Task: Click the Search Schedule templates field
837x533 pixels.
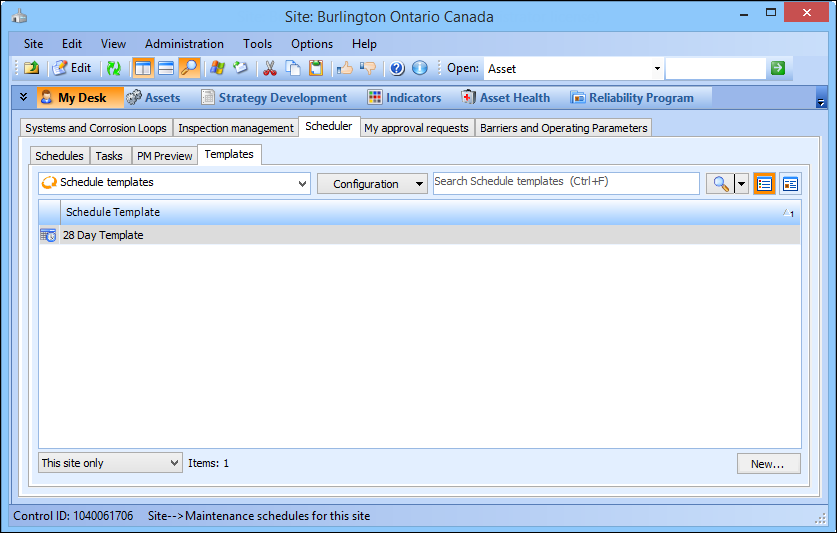Action: point(565,183)
